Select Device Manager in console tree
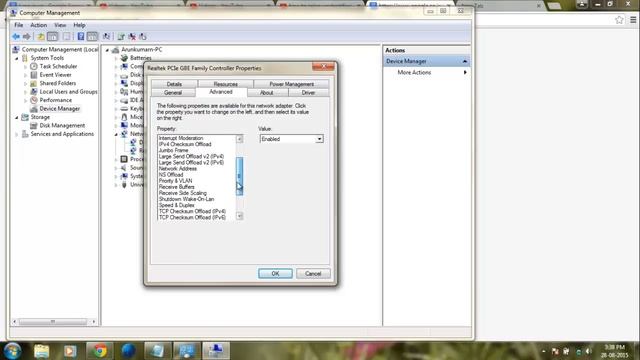 (60, 109)
